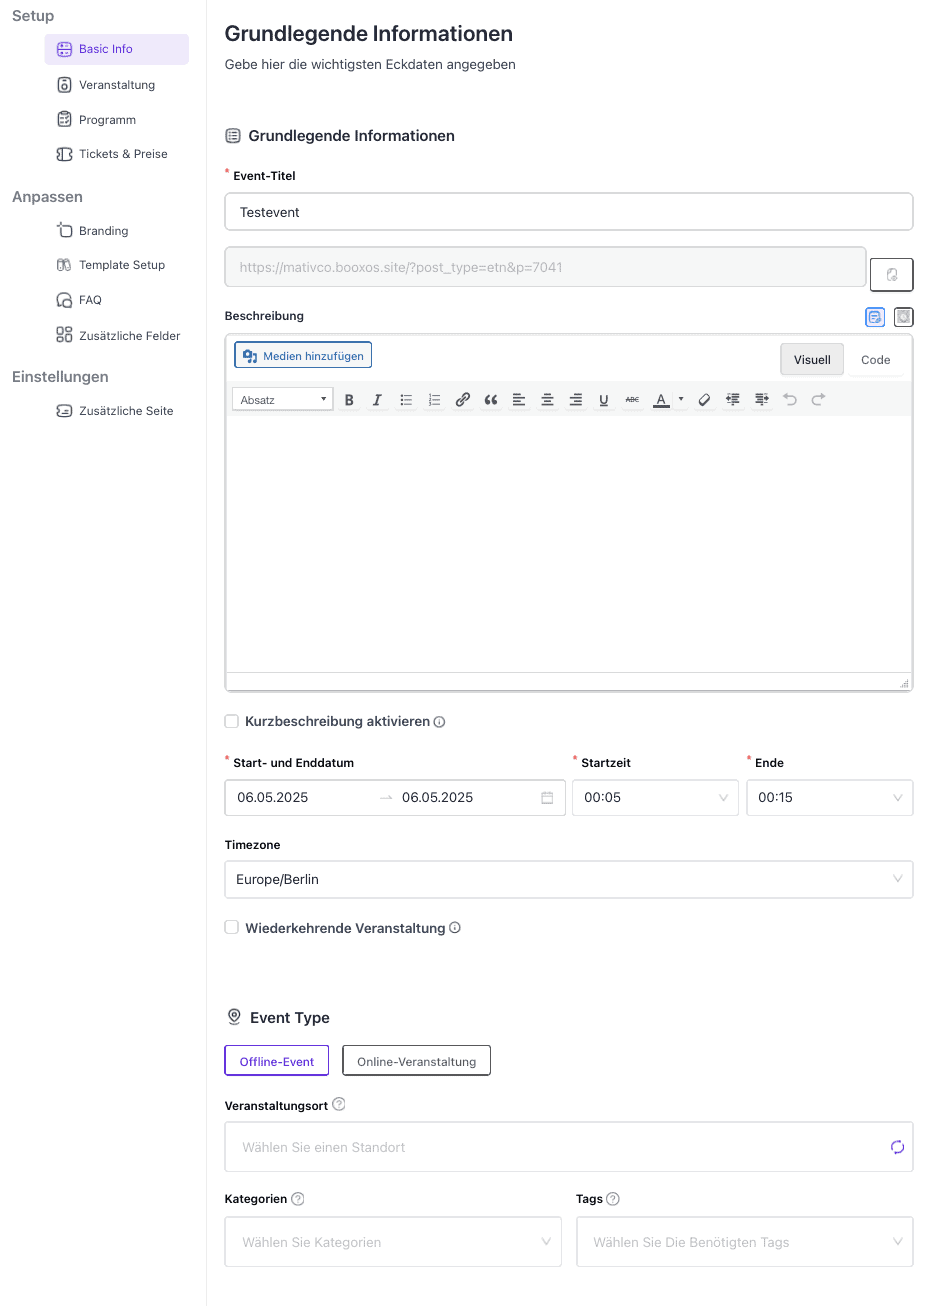Image resolution: width=930 pixels, height=1306 pixels.
Task: Switch event type to Online-Veranstaltung
Action: [416, 1061]
